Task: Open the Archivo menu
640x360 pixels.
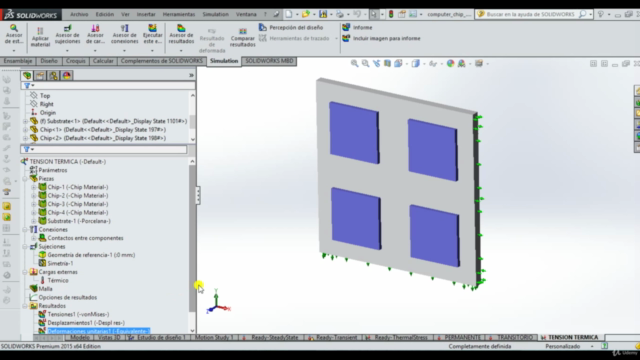Action: point(79,14)
